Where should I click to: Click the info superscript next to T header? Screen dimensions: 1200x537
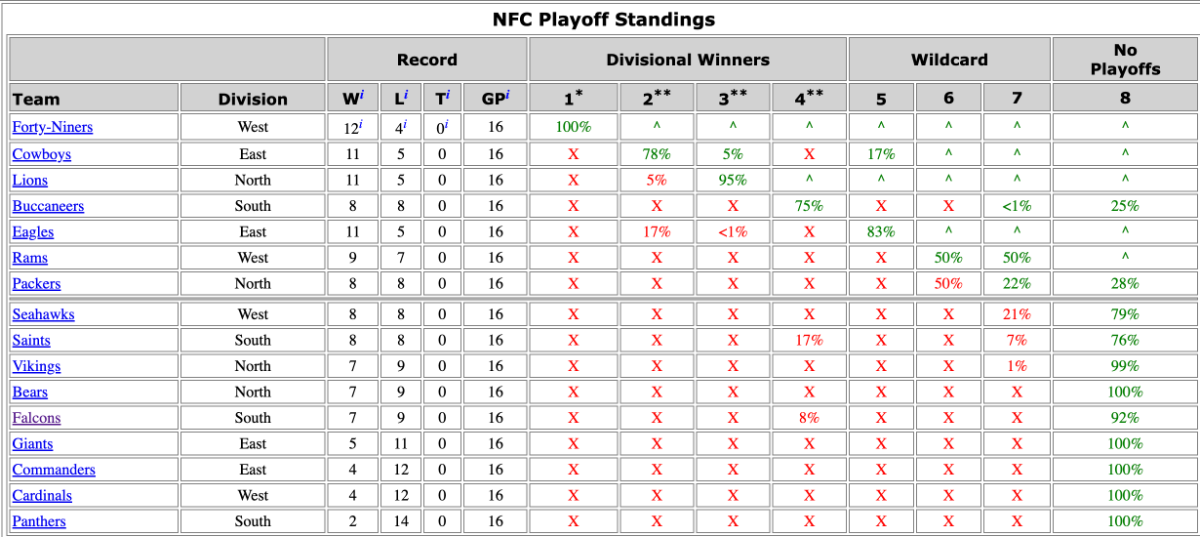(x=448, y=94)
